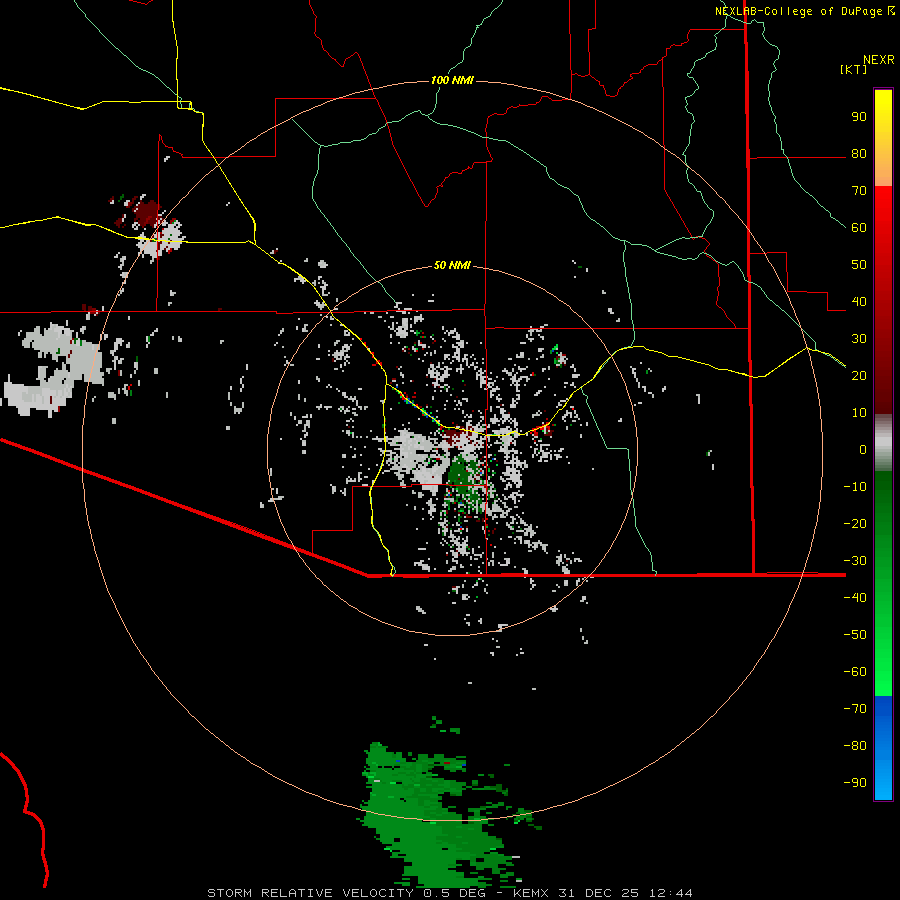Click the "STORM RELATIVE VELOCITY" product title

(x=310, y=893)
